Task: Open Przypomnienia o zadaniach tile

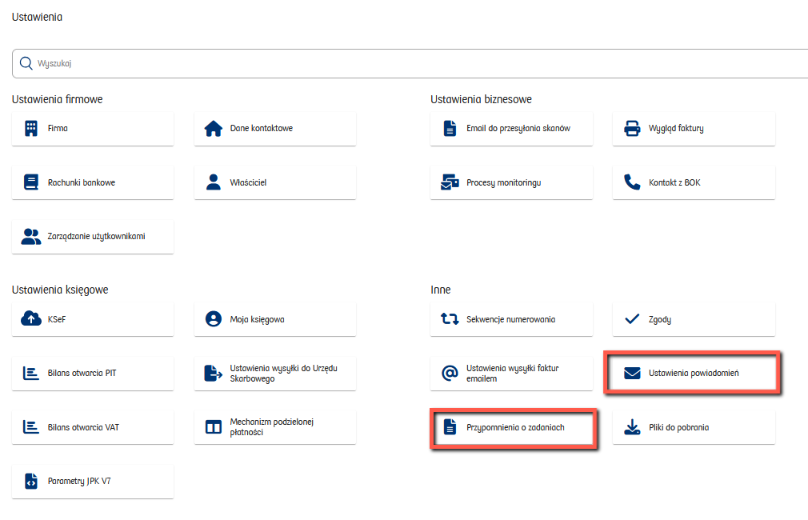Action: click(x=512, y=427)
